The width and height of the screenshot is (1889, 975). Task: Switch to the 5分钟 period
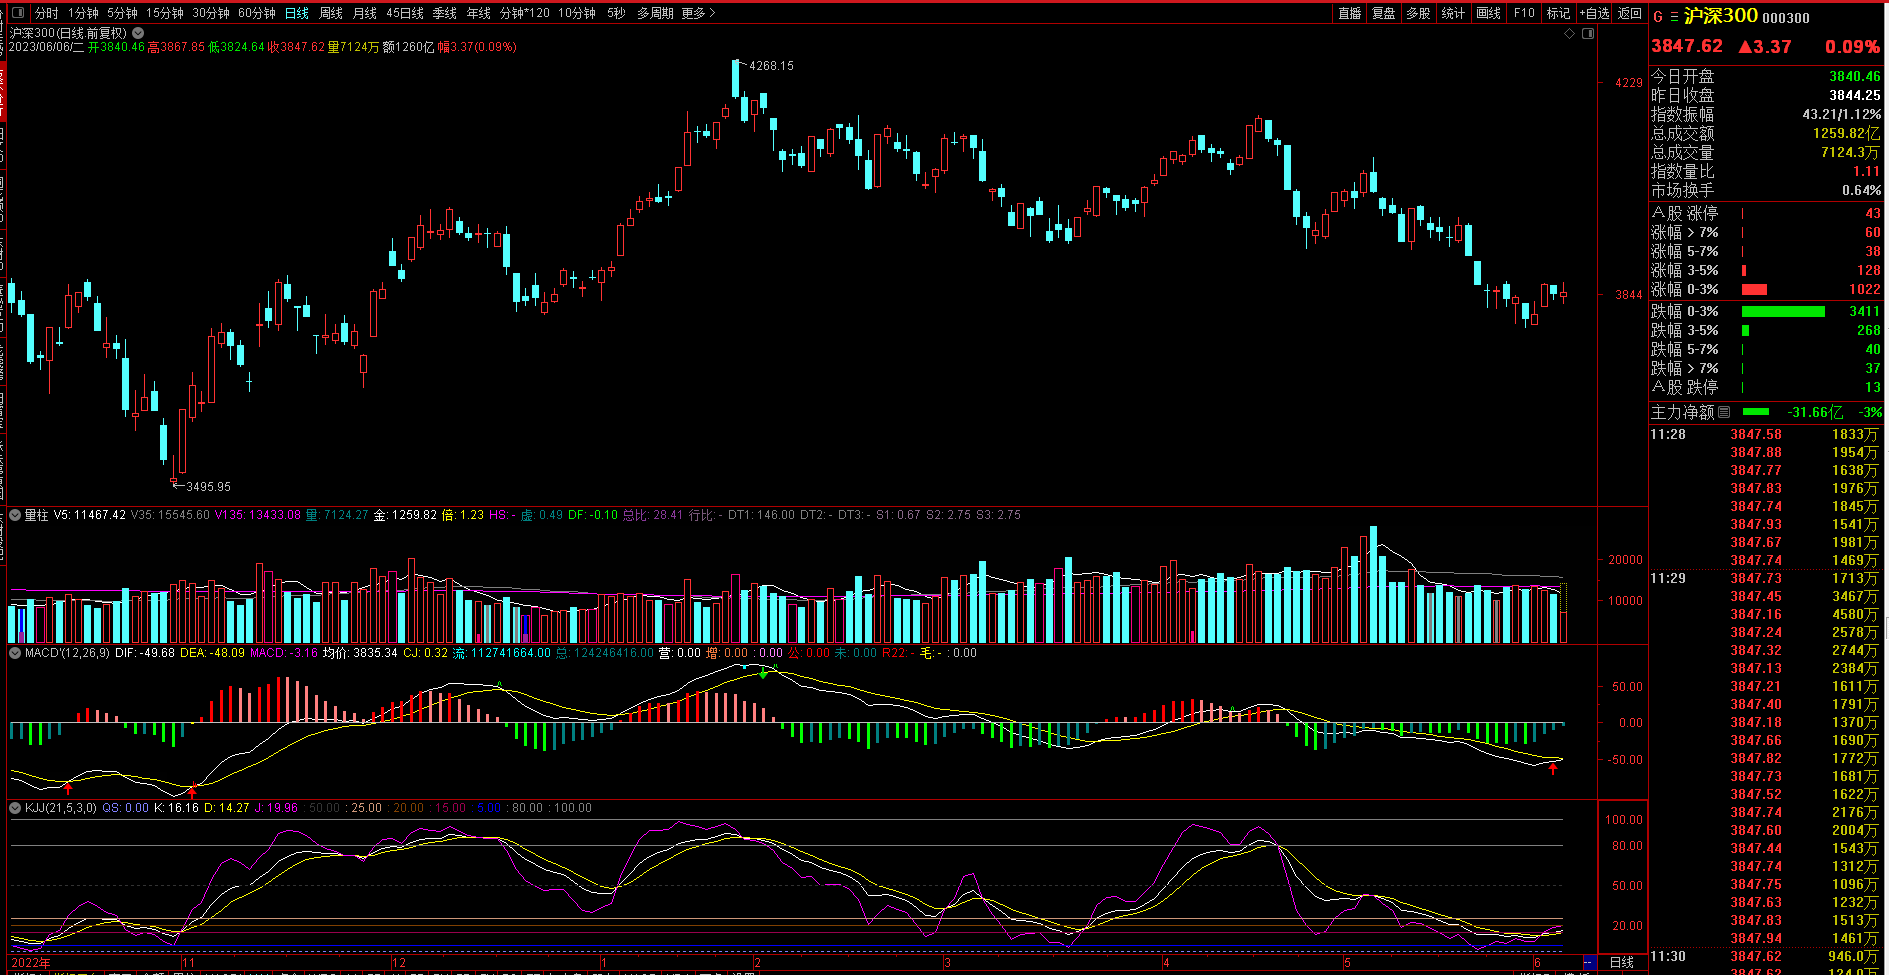coord(122,14)
